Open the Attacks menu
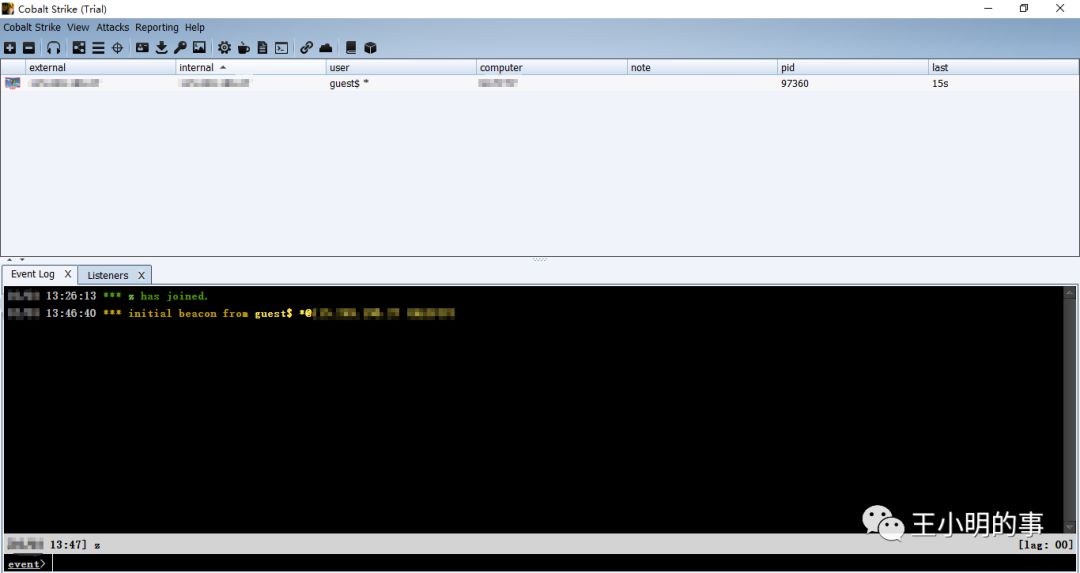 pos(112,28)
